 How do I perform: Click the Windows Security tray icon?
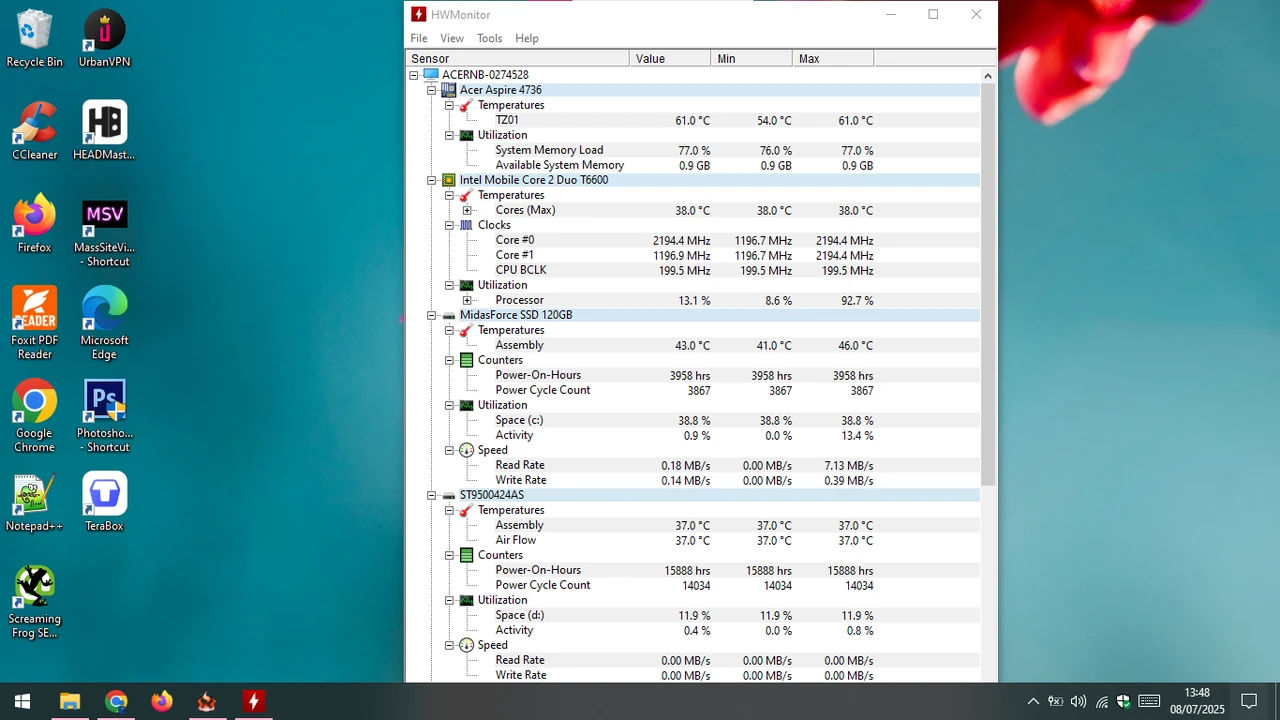click(1123, 701)
